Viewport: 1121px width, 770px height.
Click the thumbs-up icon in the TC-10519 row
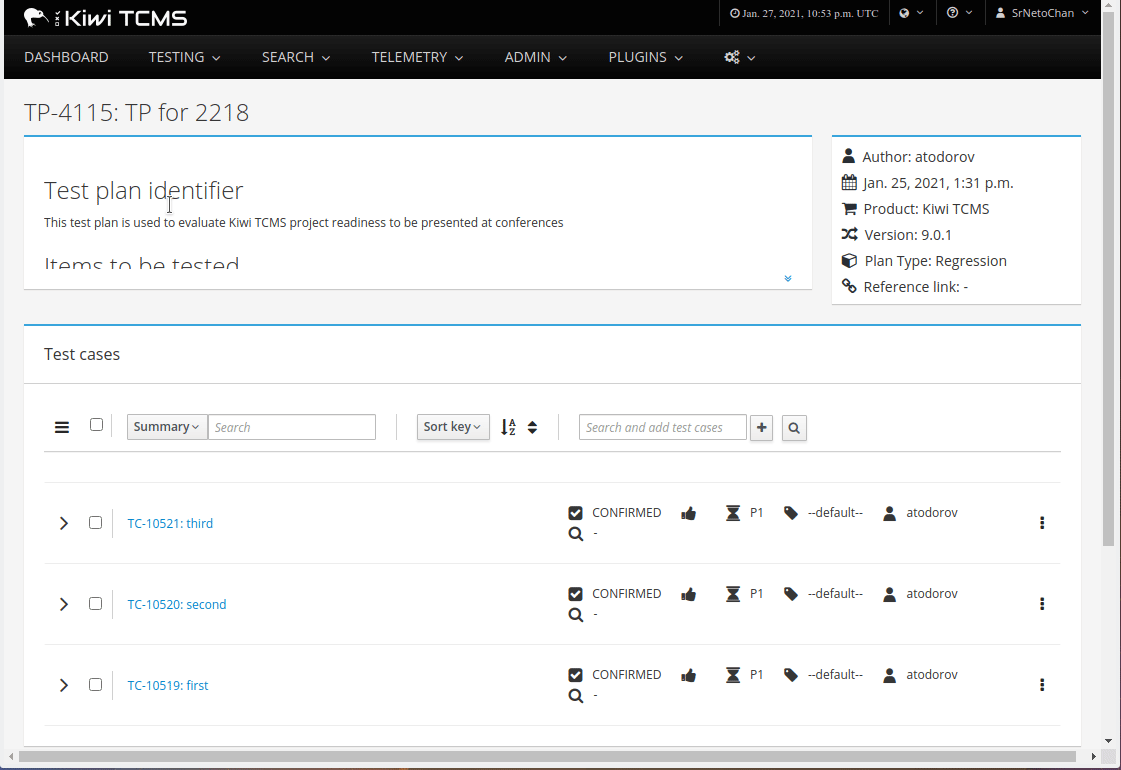click(688, 674)
